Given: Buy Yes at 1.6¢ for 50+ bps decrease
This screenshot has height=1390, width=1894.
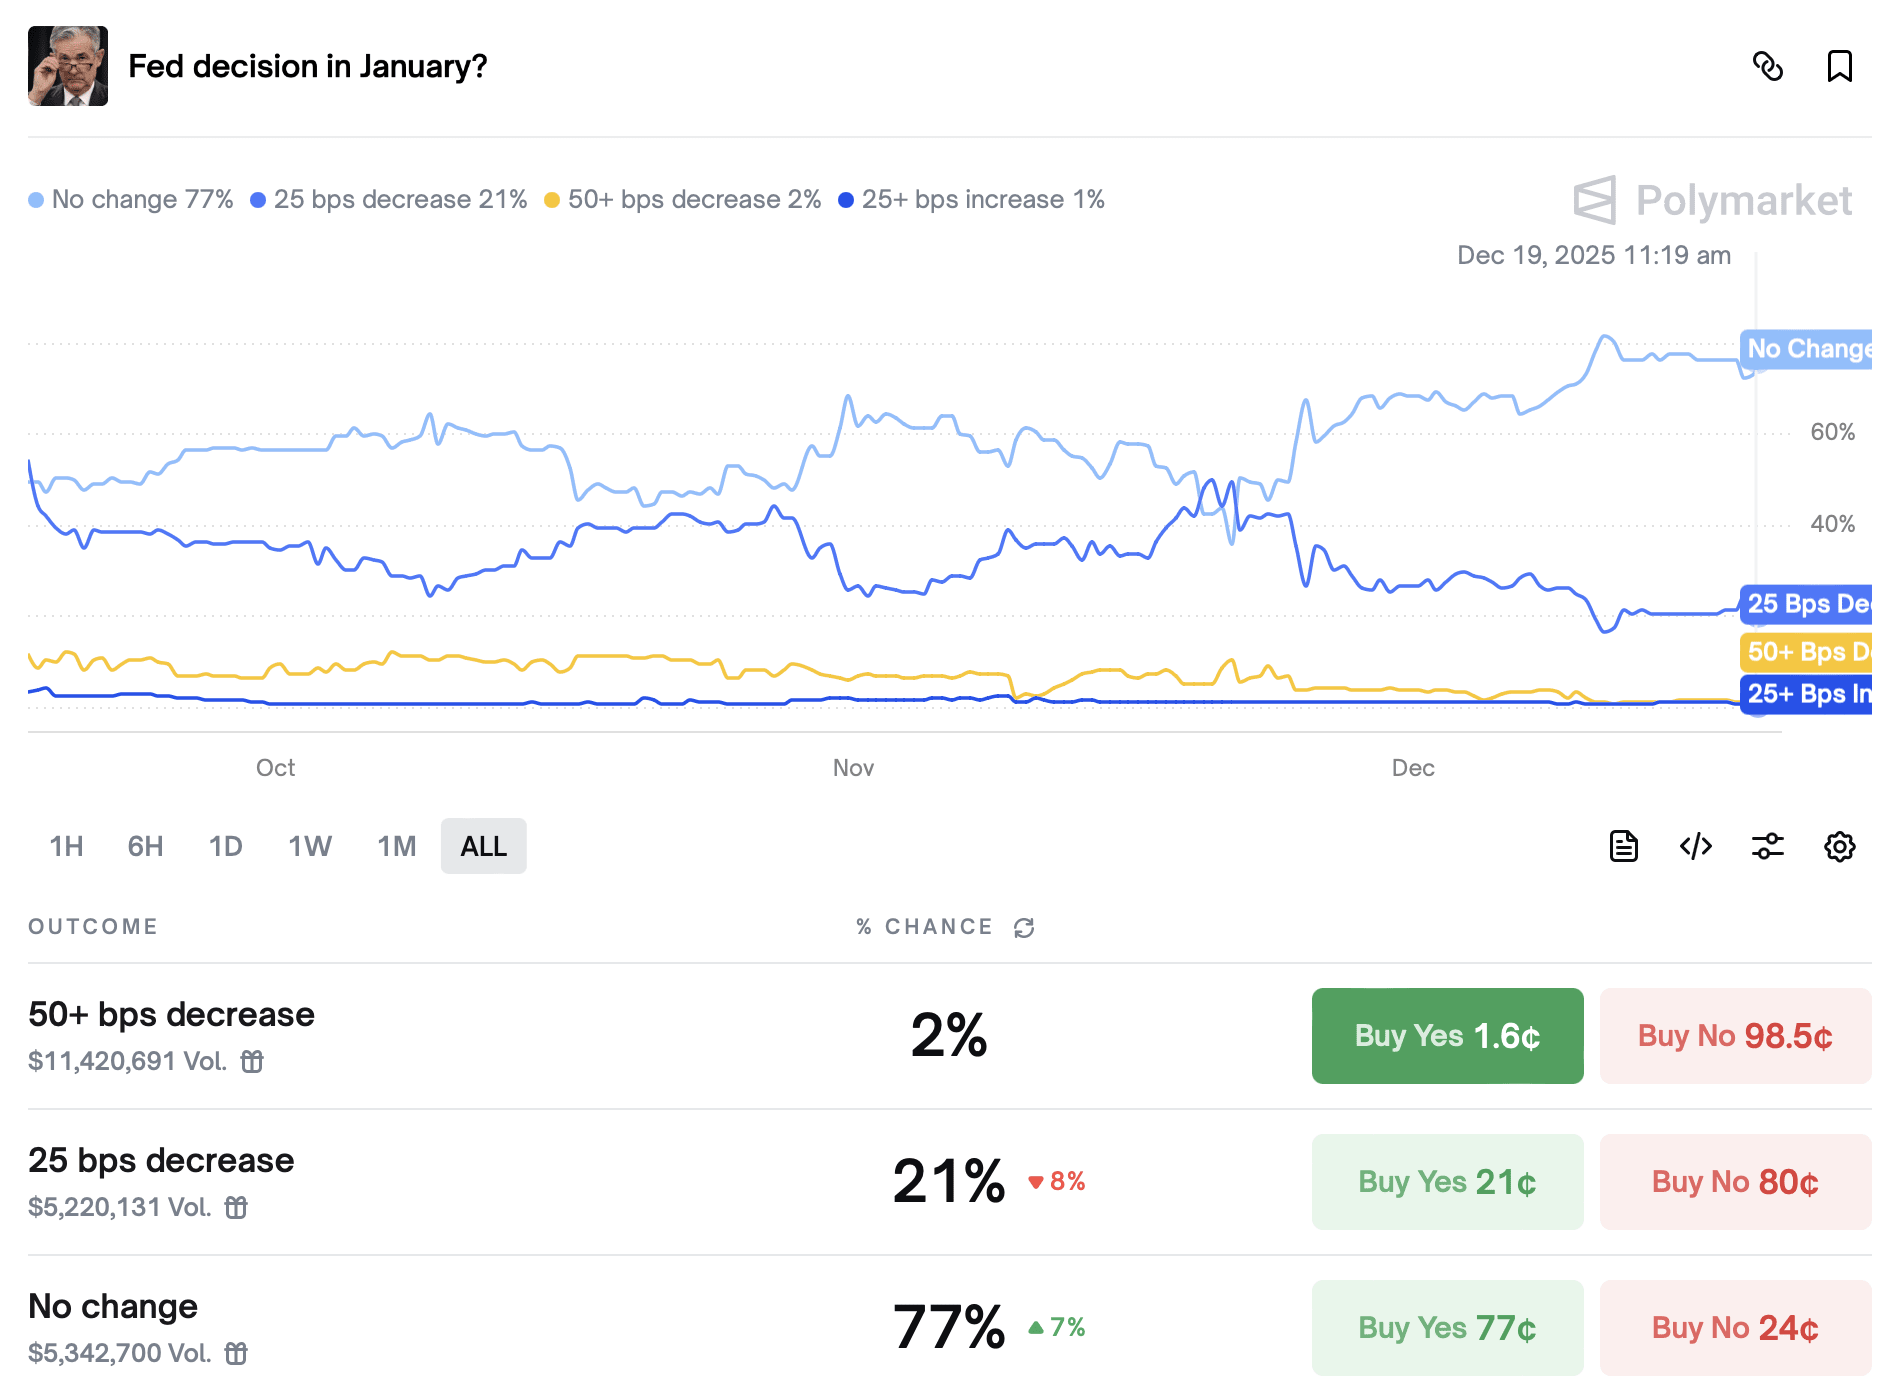Looking at the screenshot, I should coord(1447,1036).
